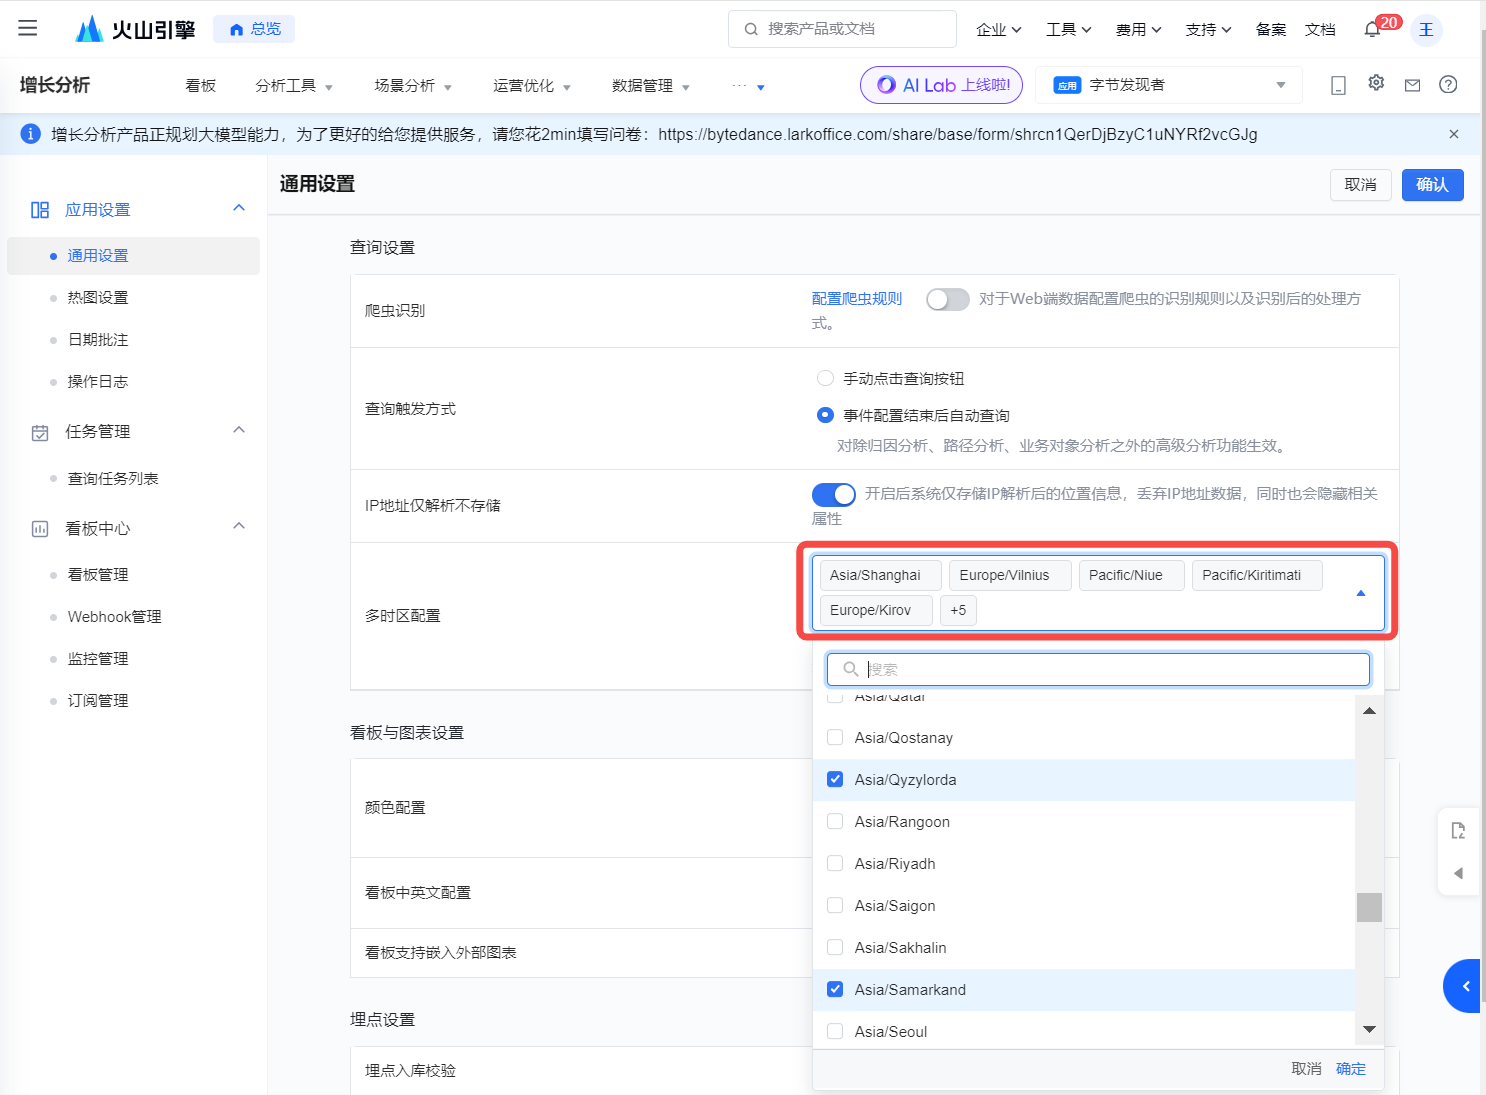
Task: Select 事件配置结束后自动查询 radio option
Action: pos(825,415)
